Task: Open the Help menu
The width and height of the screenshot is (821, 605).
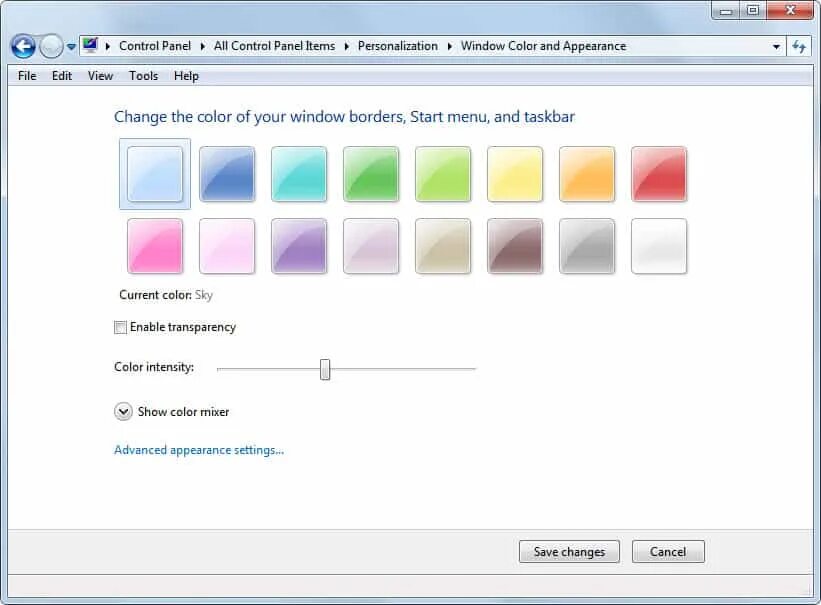Action: click(x=186, y=76)
